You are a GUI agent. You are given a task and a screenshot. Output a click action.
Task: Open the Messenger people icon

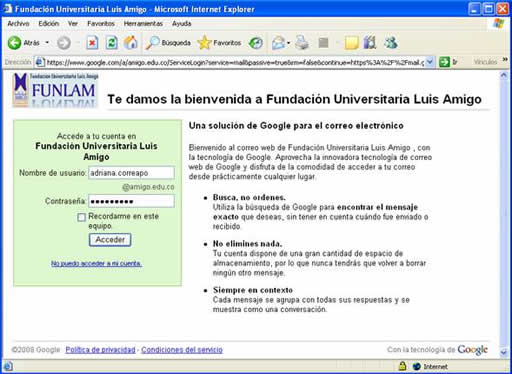(x=391, y=43)
